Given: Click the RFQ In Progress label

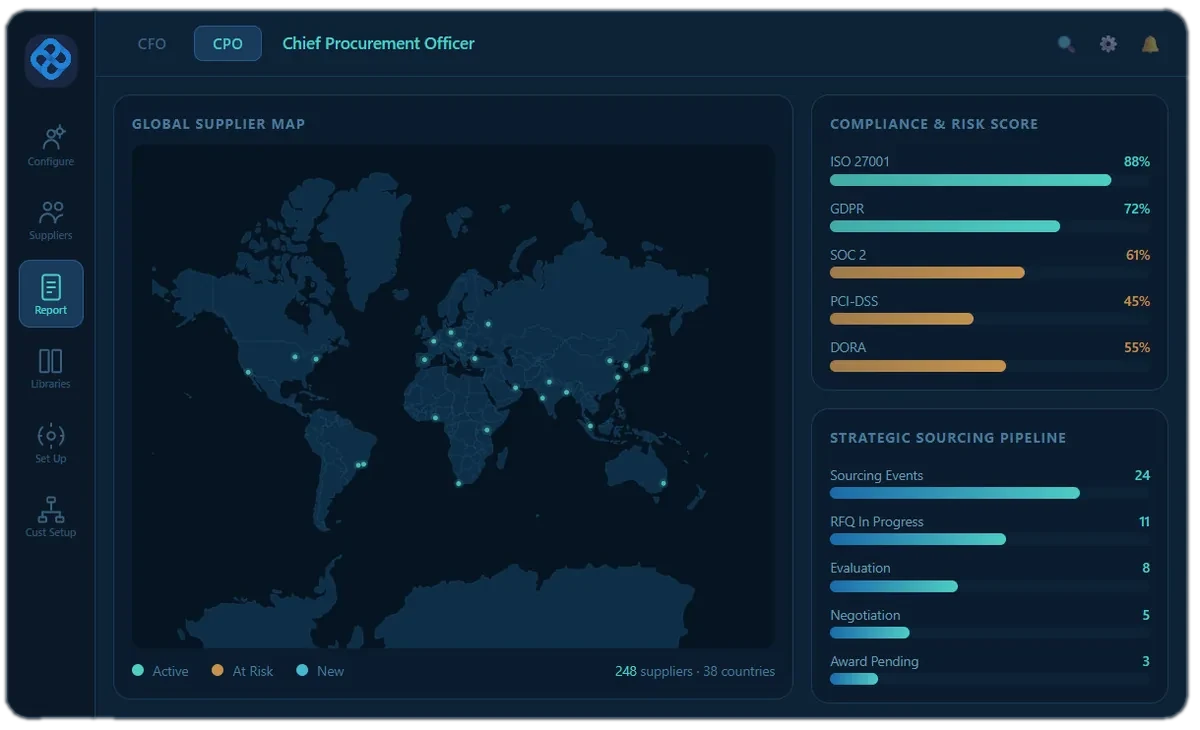Looking at the screenshot, I should (x=876, y=521).
